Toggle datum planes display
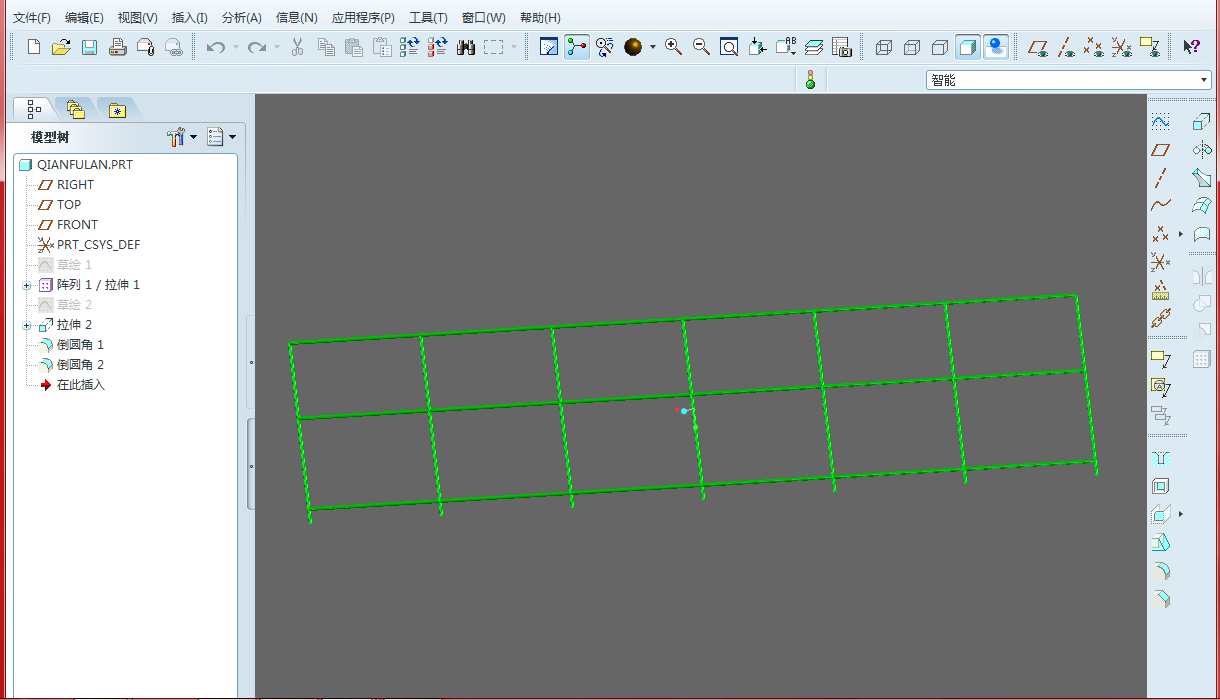The image size is (1220, 700). [x=1039, y=47]
